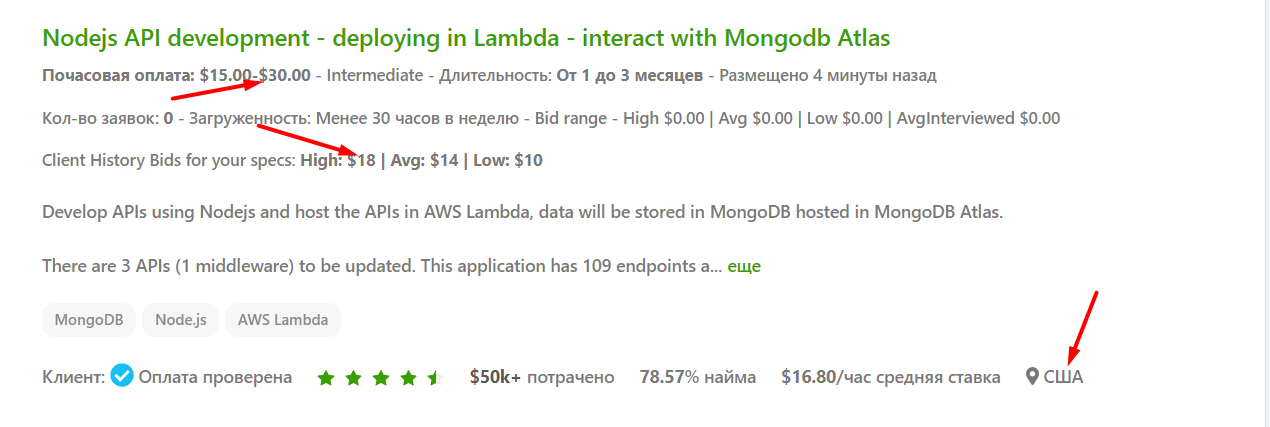Click the $16.80/час средняя ставка stat
The width and height of the screenshot is (1270, 427).
coord(891,377)
